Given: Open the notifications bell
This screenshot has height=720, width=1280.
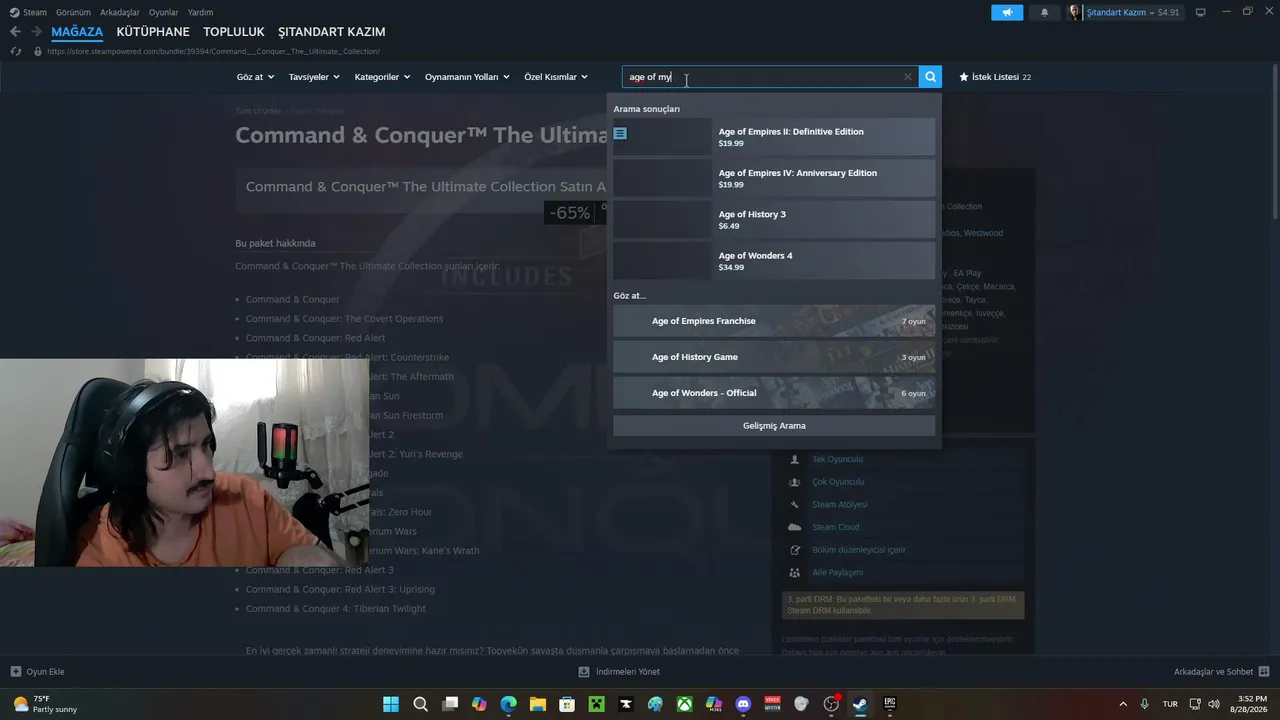Looking at the screenshot, I should click(x=1045, y=12).
